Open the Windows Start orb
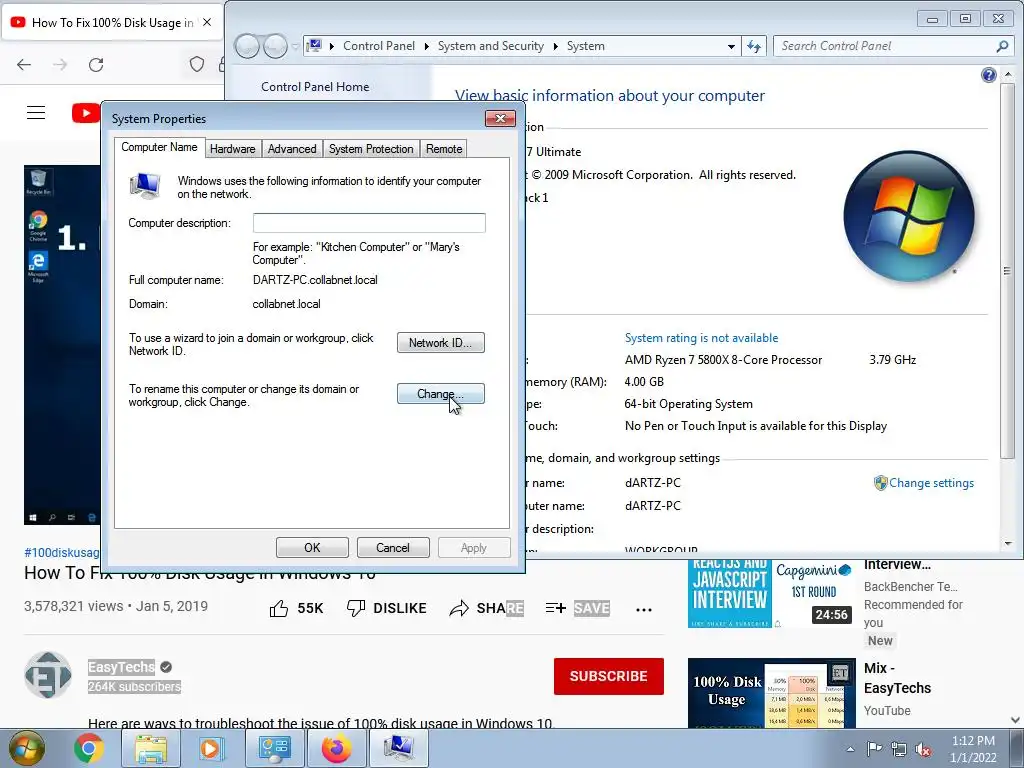The height and width of the screenshot is (768, 1024). click(26, 748)
